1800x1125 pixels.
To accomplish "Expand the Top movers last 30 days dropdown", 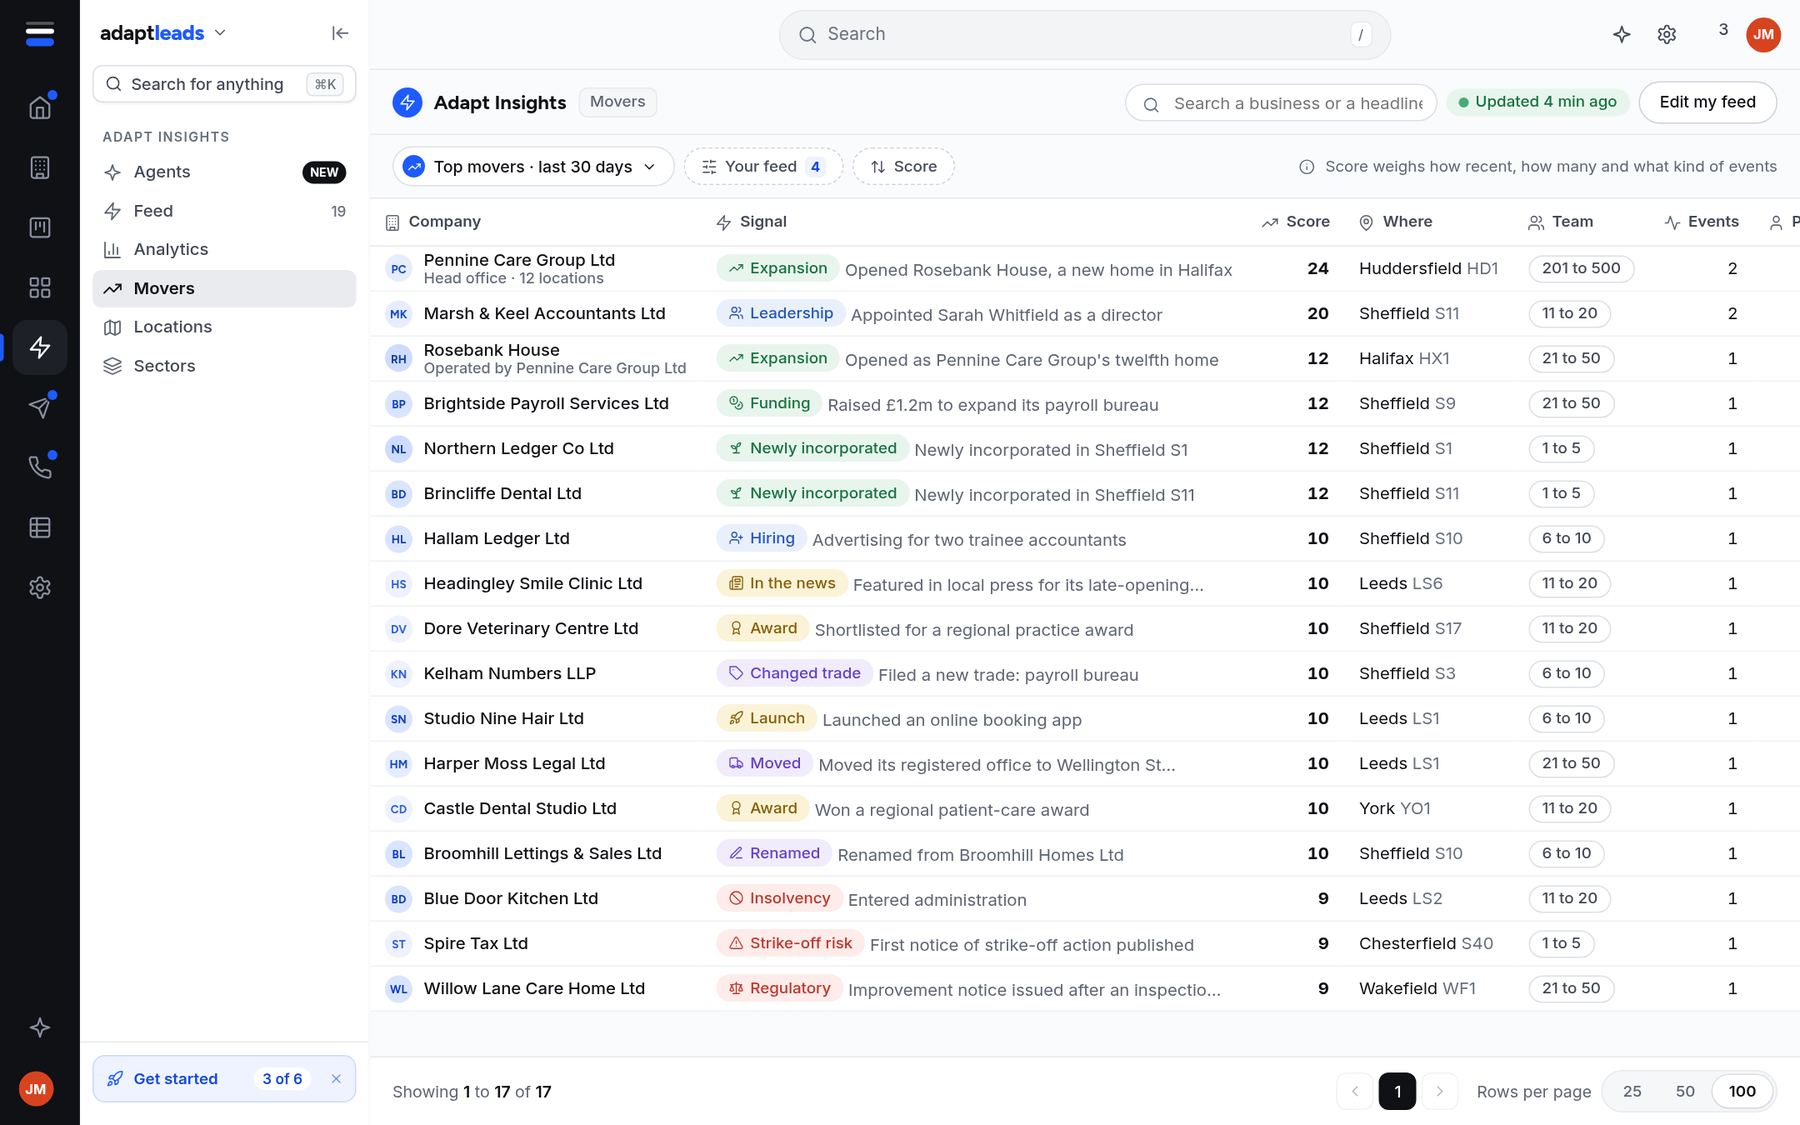I will click(533, 166).
